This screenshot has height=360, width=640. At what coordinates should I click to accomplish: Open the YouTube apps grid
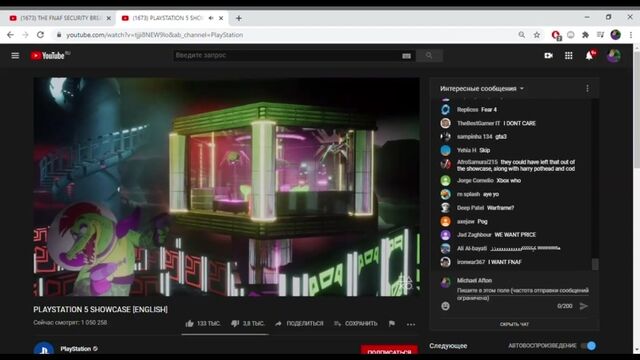[569, 56]
